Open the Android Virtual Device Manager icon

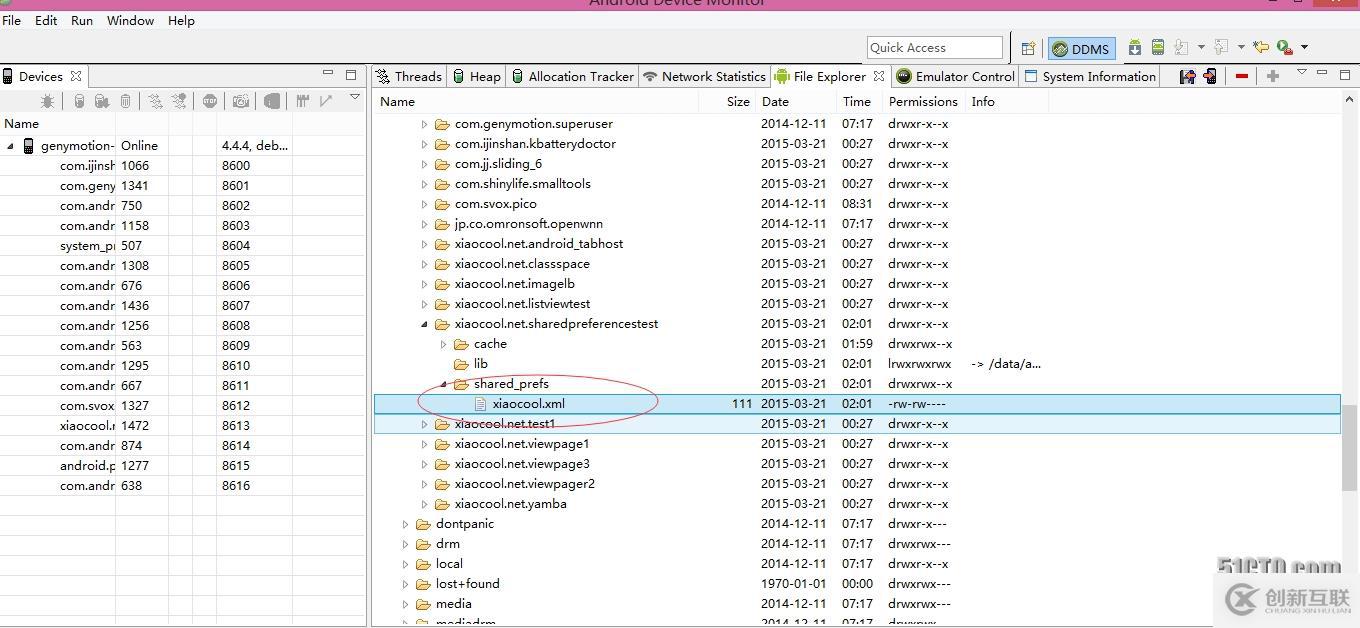(x=1158, y=47)
